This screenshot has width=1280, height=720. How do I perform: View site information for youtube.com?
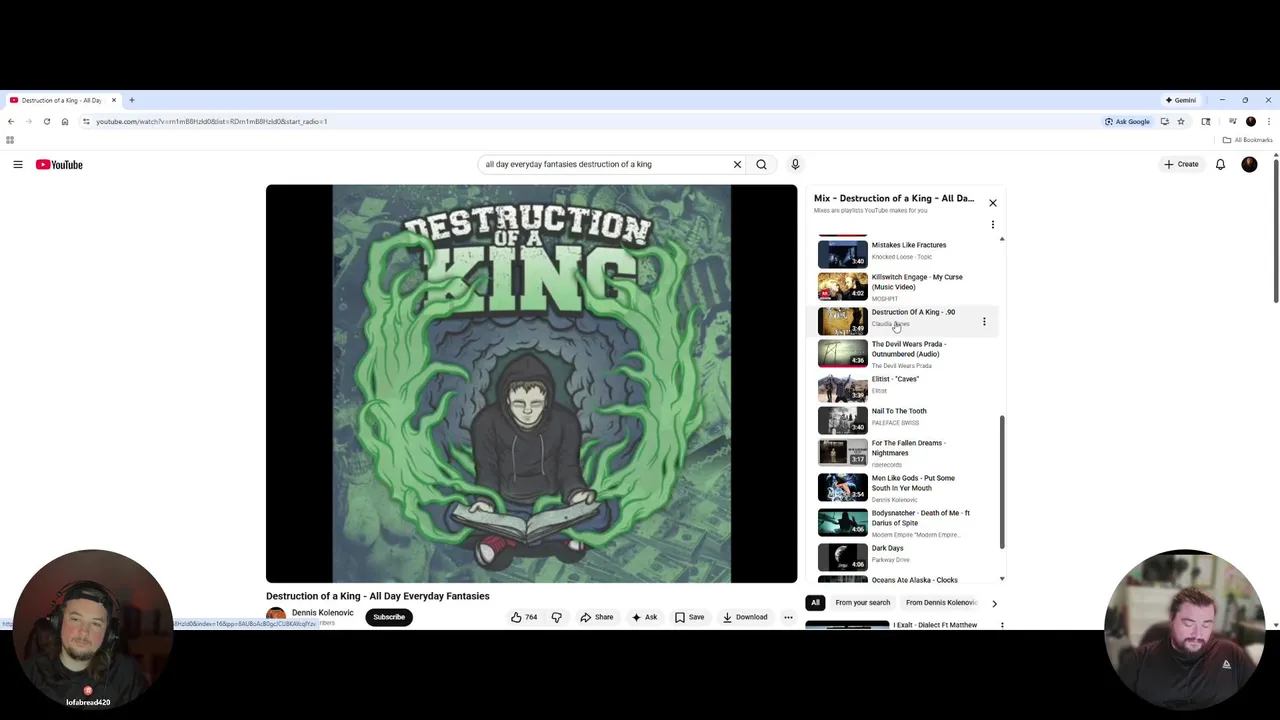pos(86,121)
